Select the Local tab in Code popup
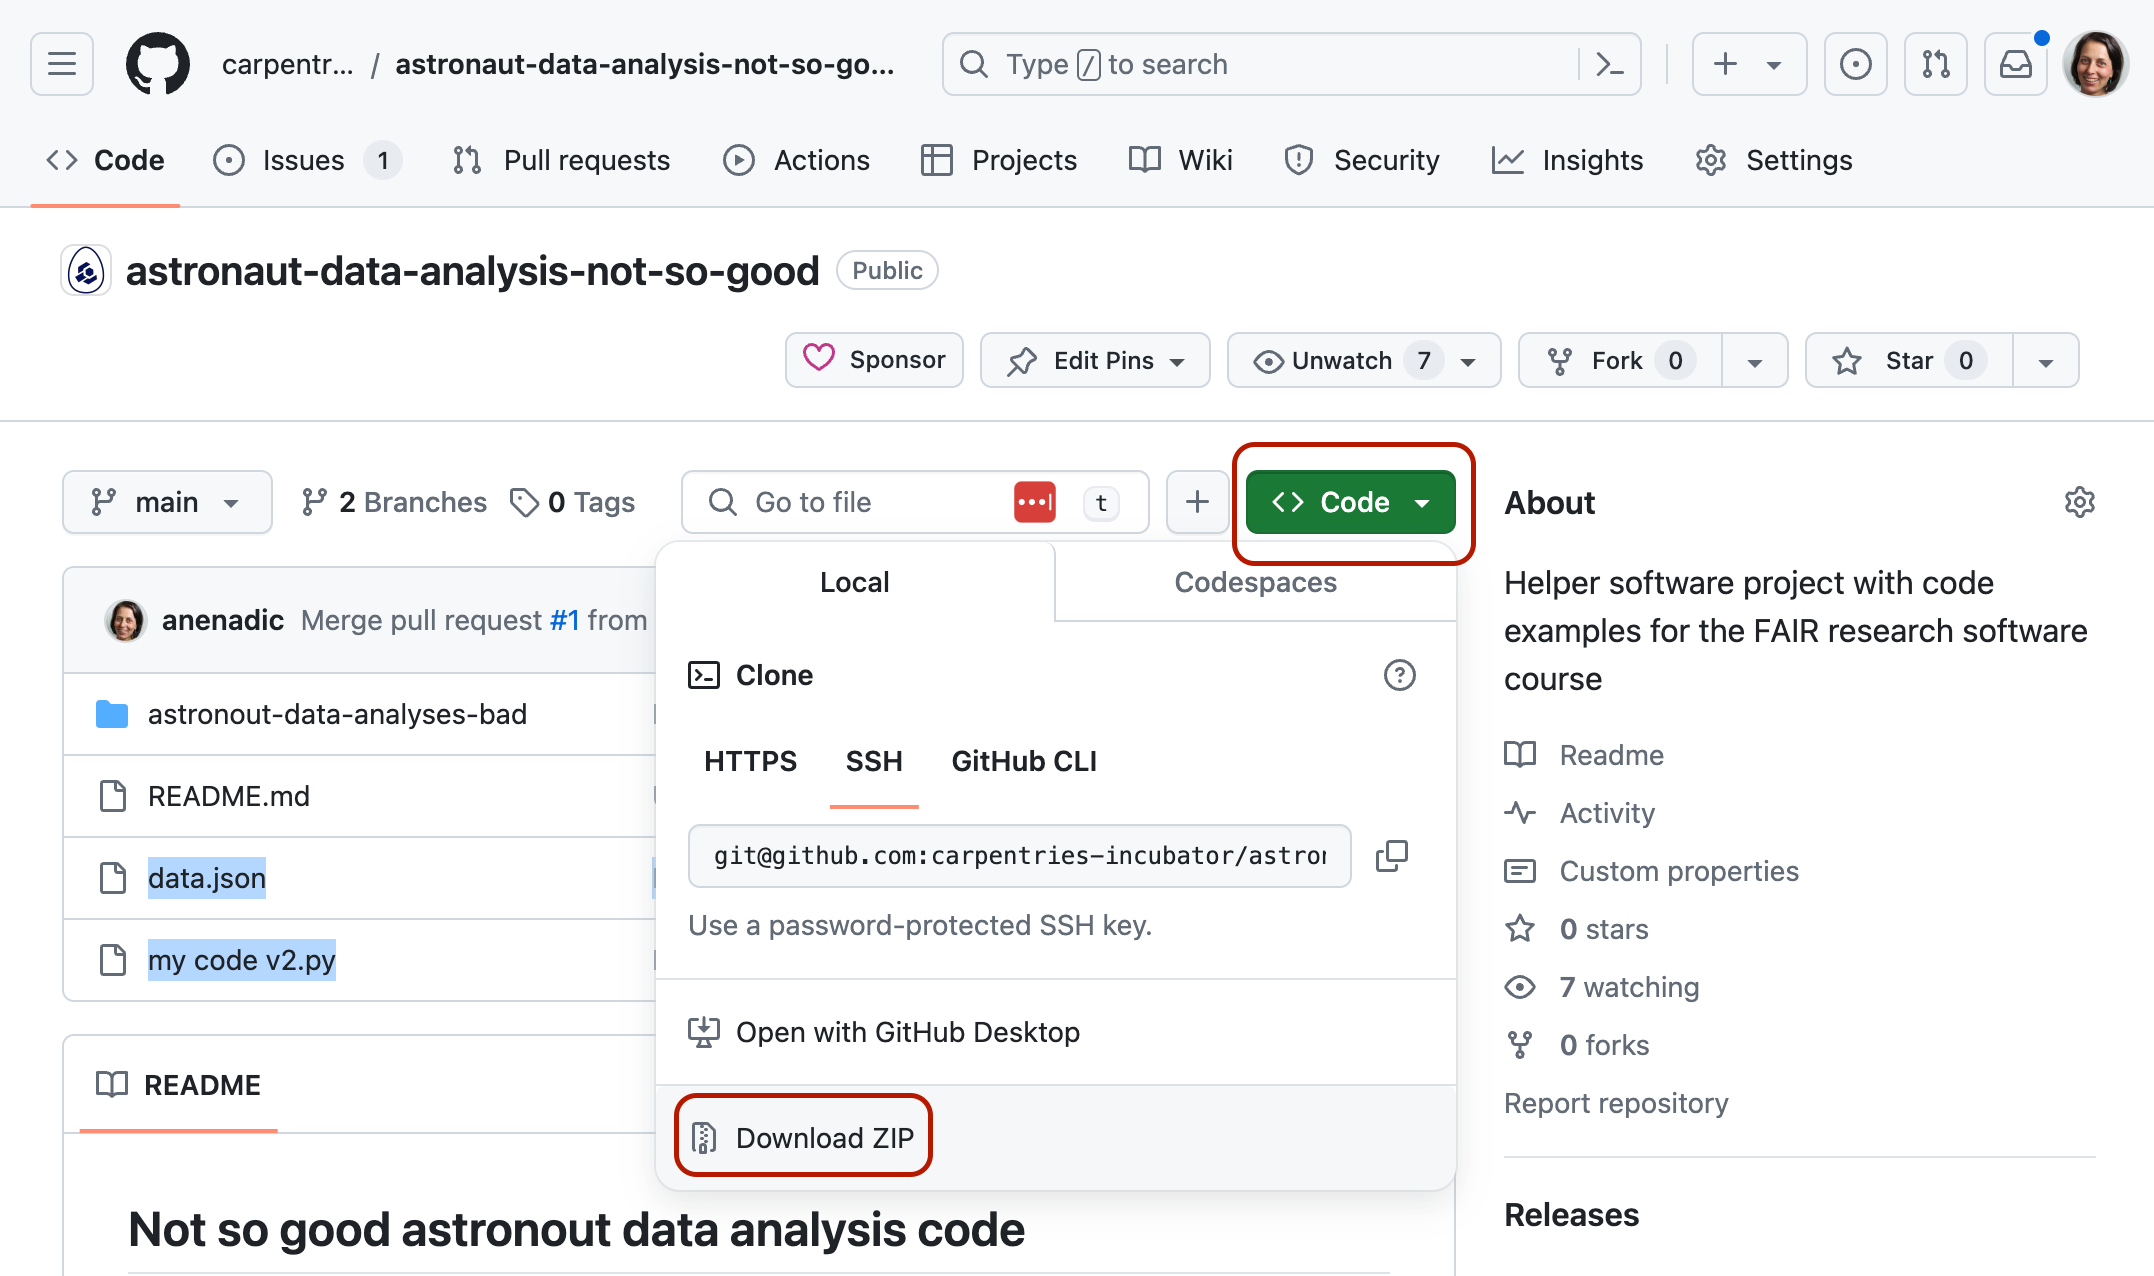Screen dimensions: 2154x1276 pyautogui.click(x=855, y=582)
